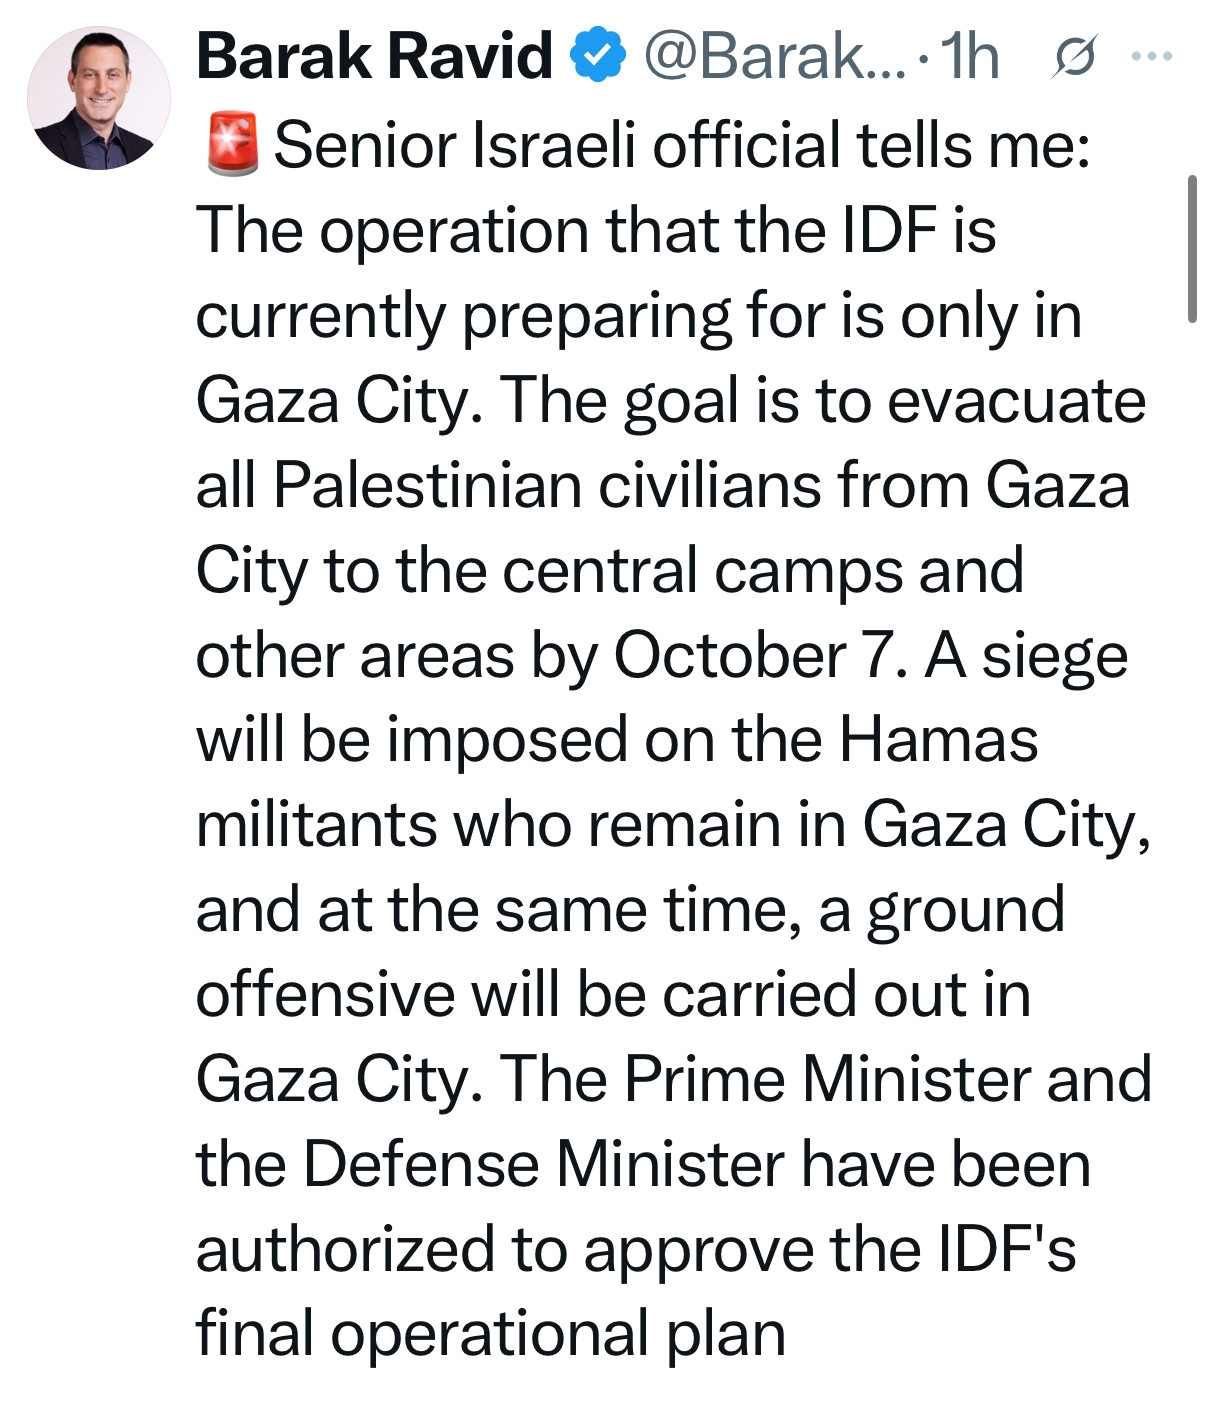
Task: Tap the Grok explain-post icon
Action: point(1076,58)
